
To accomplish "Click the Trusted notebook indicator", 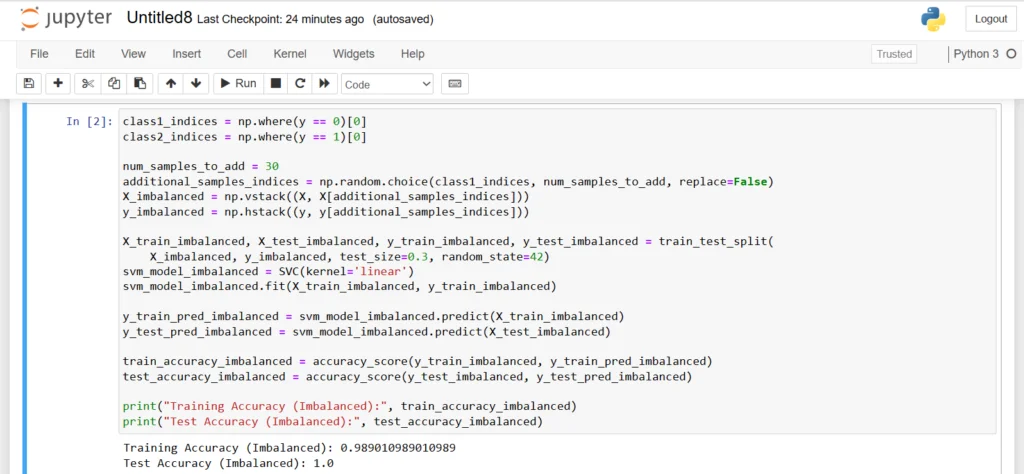I will tap(894, 54).
